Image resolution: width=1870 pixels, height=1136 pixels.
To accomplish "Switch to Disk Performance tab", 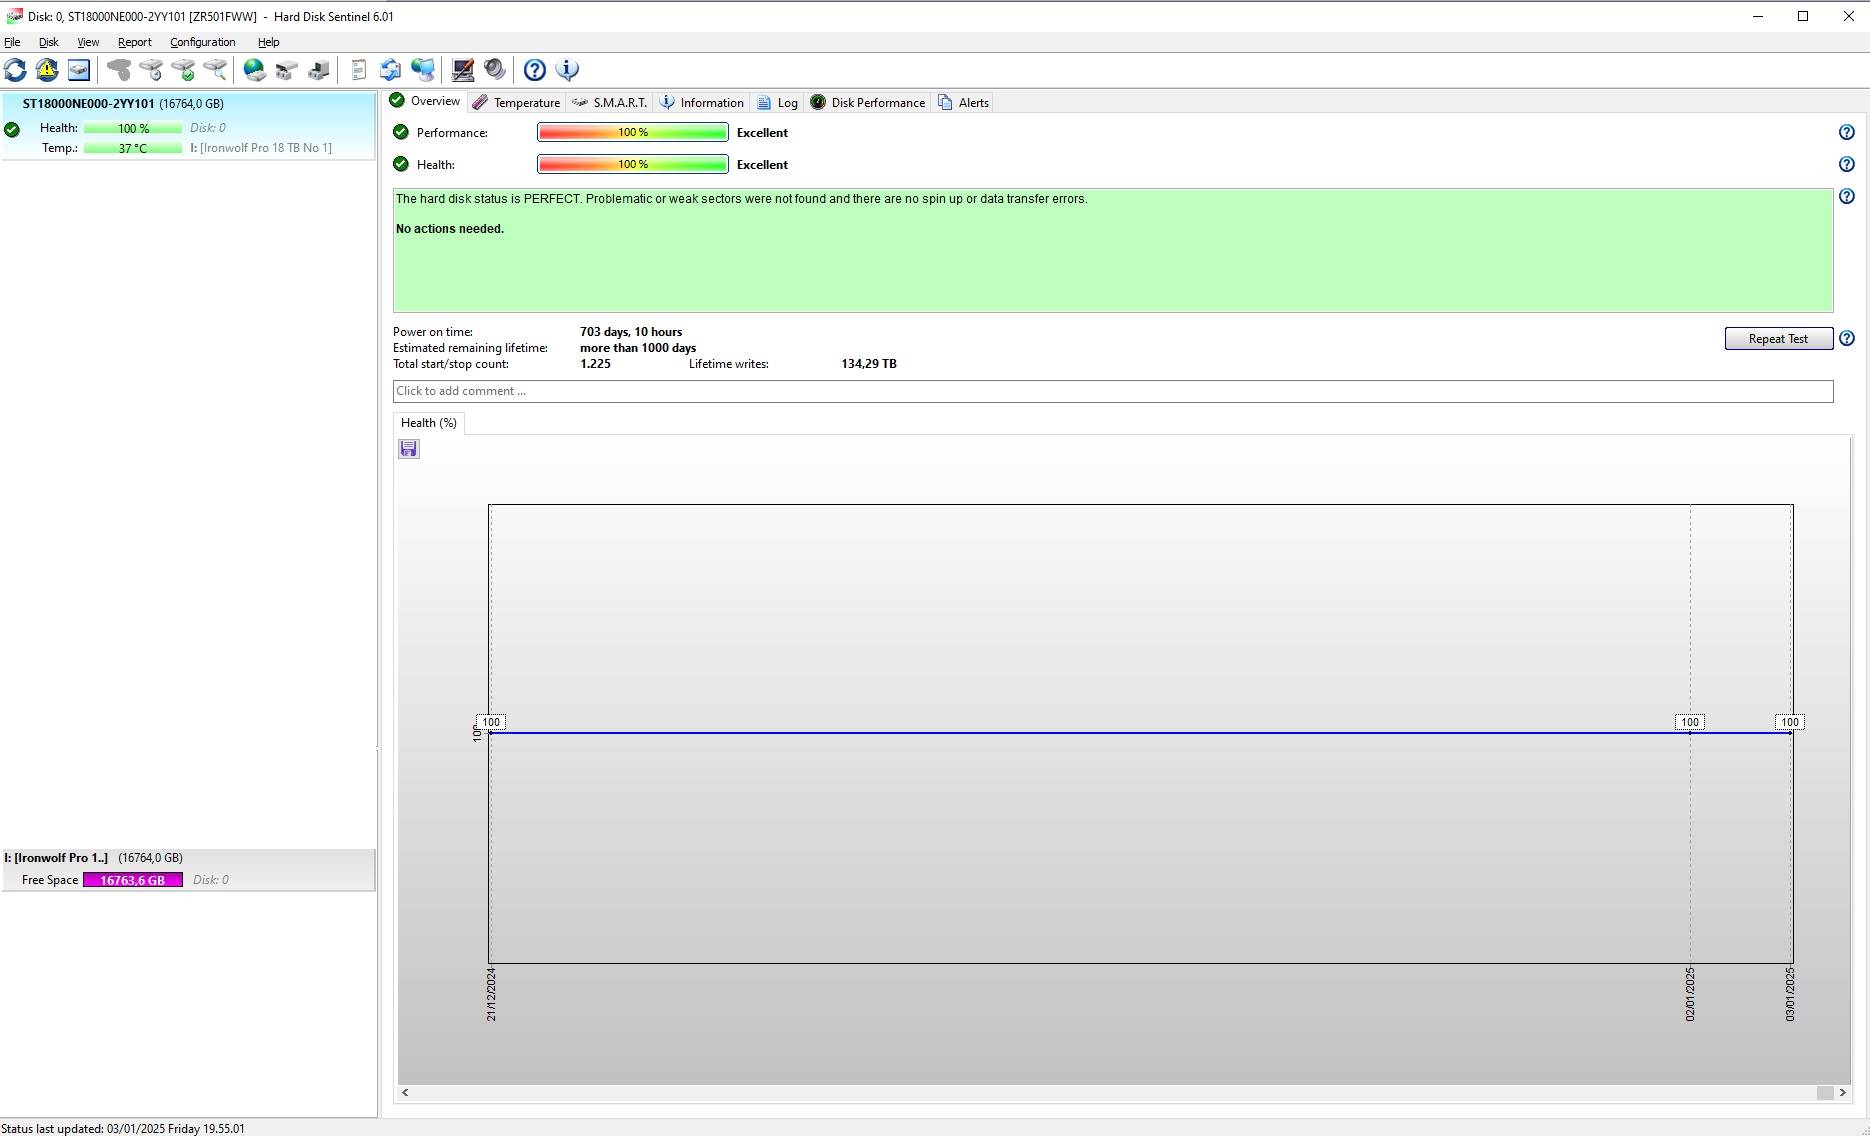I will [868, 103].
